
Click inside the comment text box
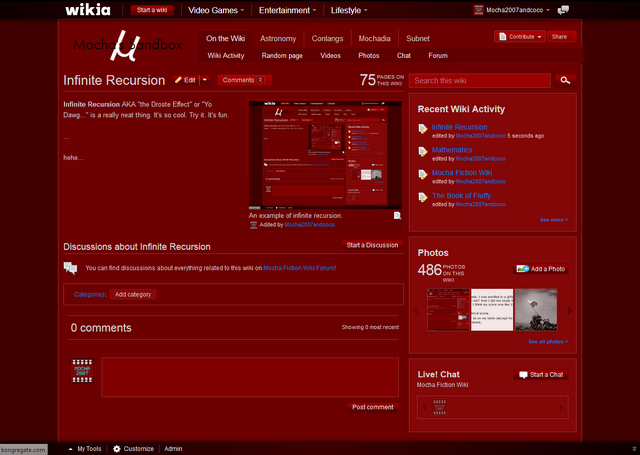250,377
